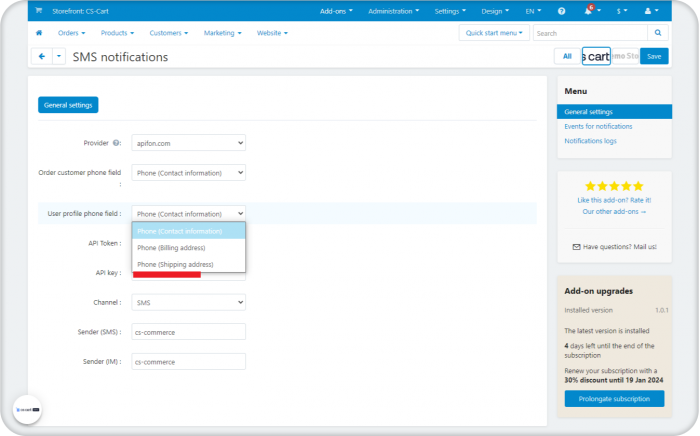700x436 pixels.
Task: Click the Sender (IM) input field
Action: coord(188,361)
